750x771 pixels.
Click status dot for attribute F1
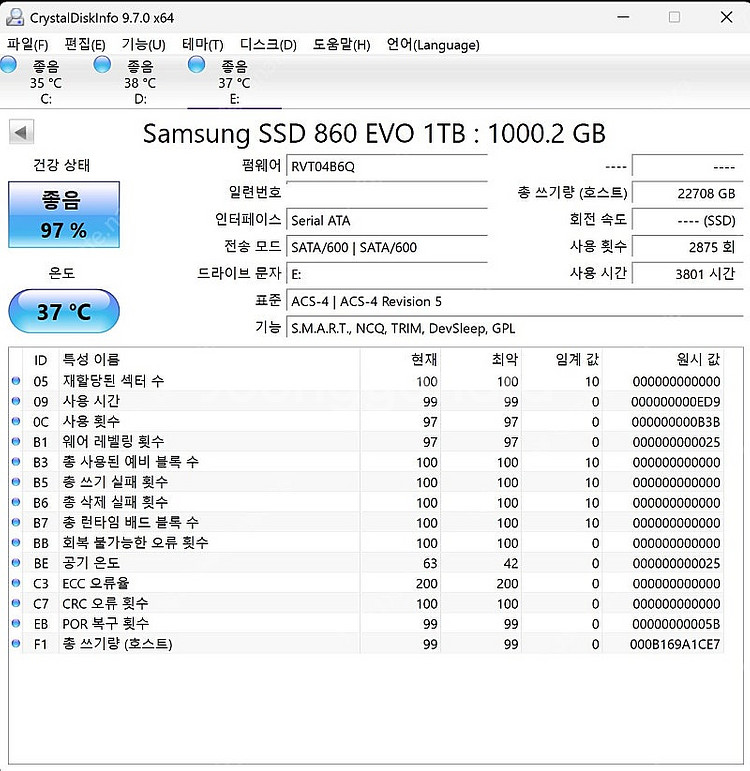16,644
